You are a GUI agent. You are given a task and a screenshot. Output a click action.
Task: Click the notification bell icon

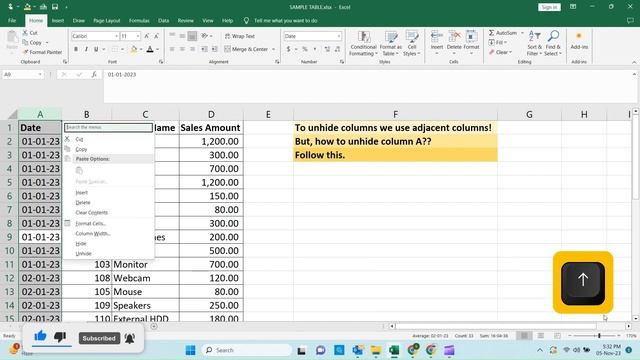coord(130,338)
